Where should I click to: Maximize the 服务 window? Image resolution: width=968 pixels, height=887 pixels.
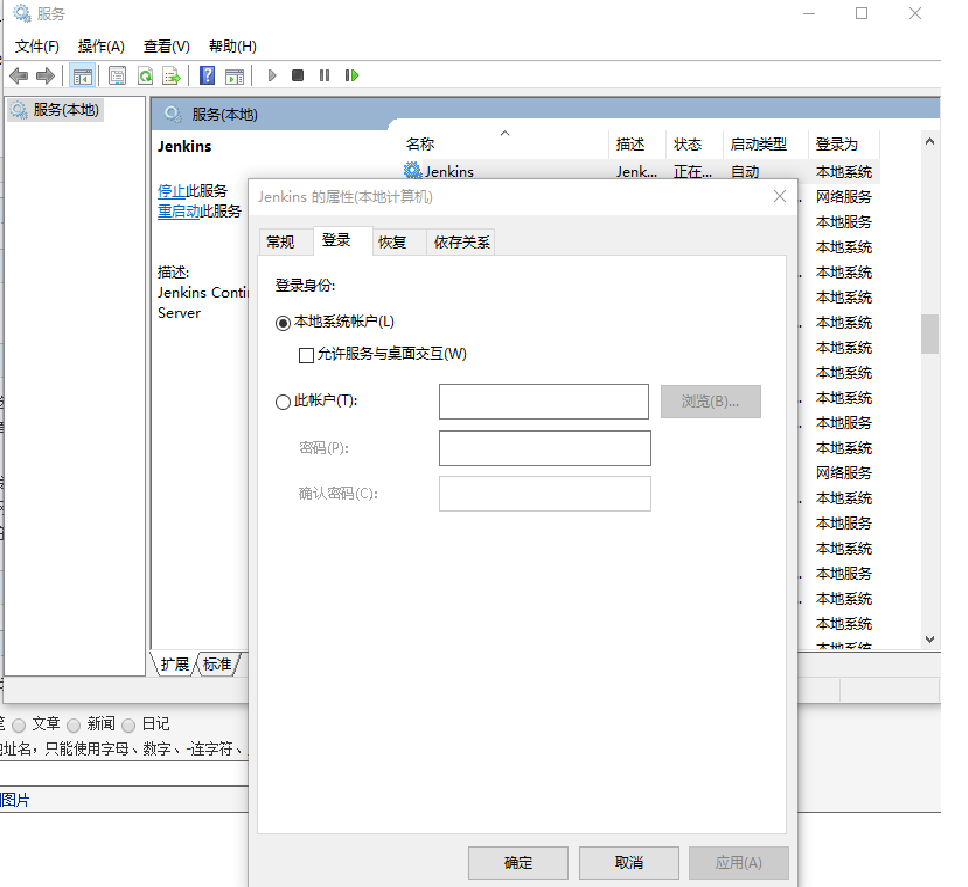pyautogui.click(x=861, y=14)
